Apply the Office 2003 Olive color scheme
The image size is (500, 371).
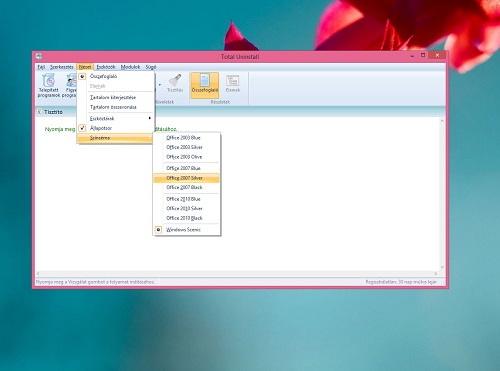pos(187,157)
